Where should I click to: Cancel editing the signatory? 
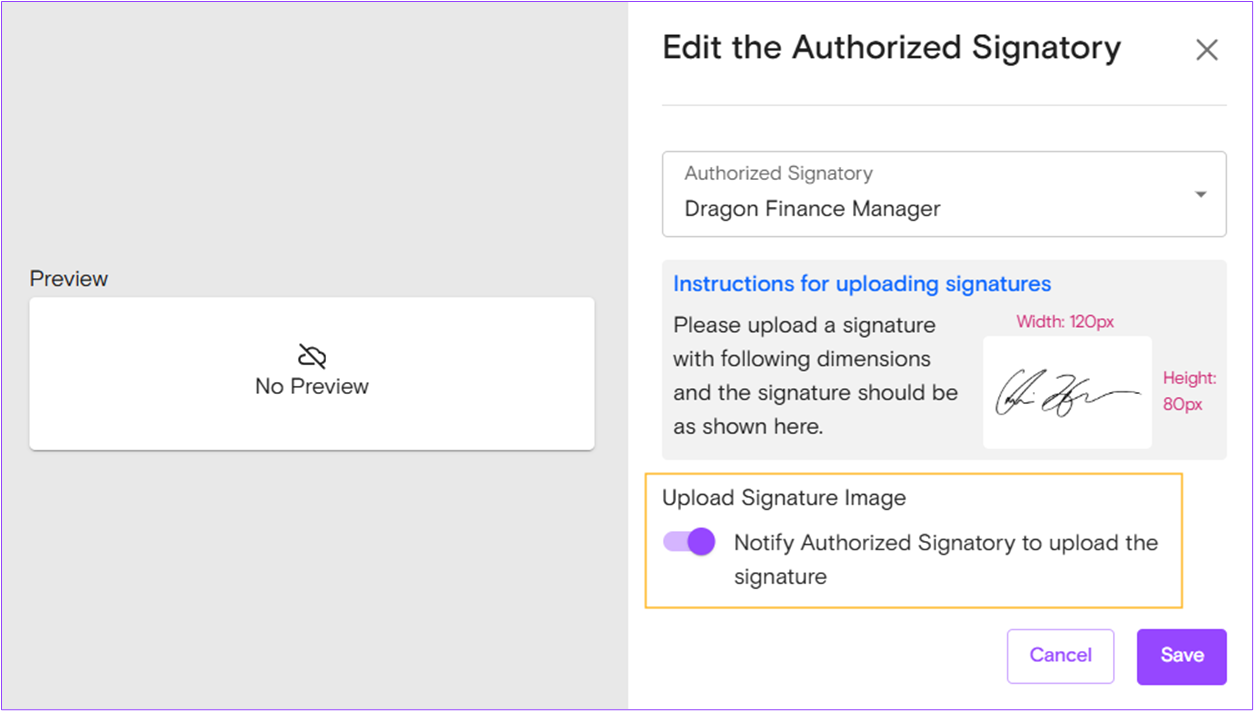pyautogui.click(x=1060, y=656)
